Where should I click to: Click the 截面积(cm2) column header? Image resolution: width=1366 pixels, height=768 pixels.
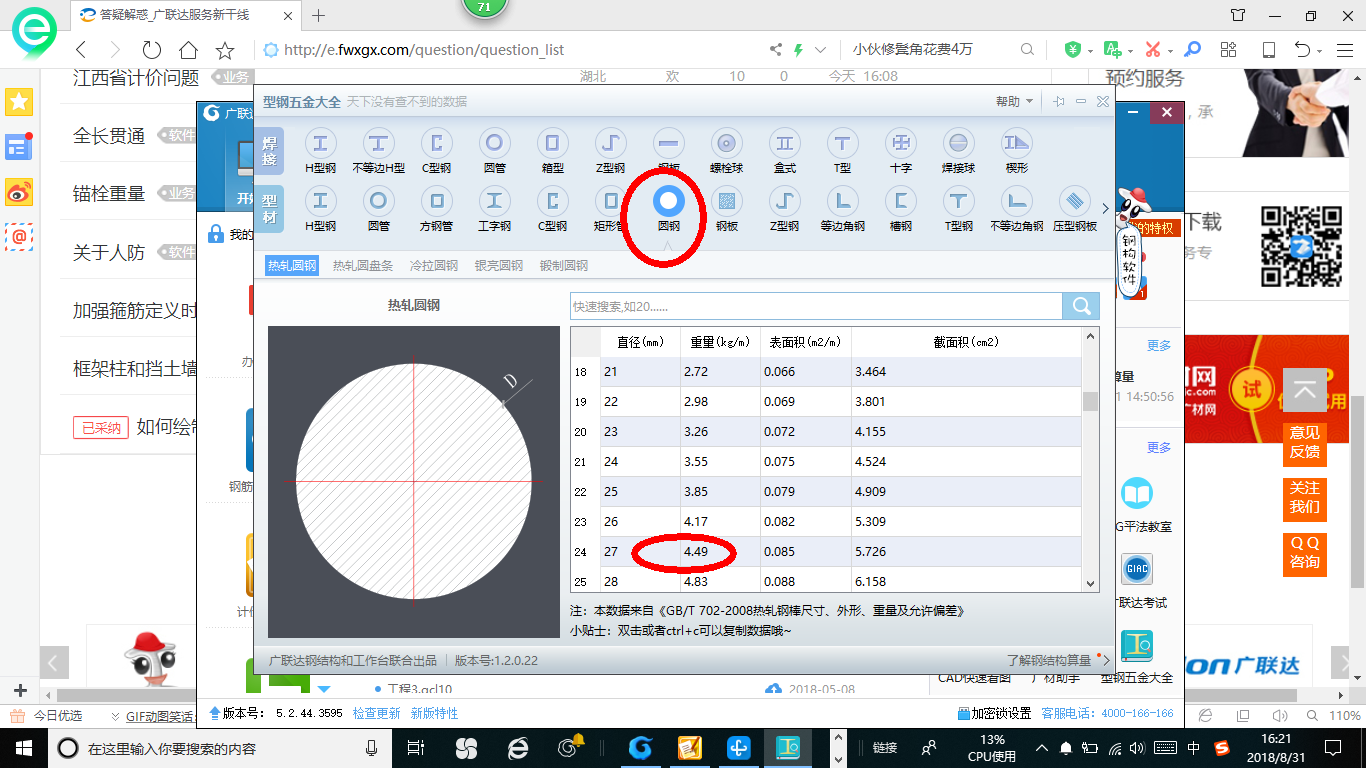[966, 342]
